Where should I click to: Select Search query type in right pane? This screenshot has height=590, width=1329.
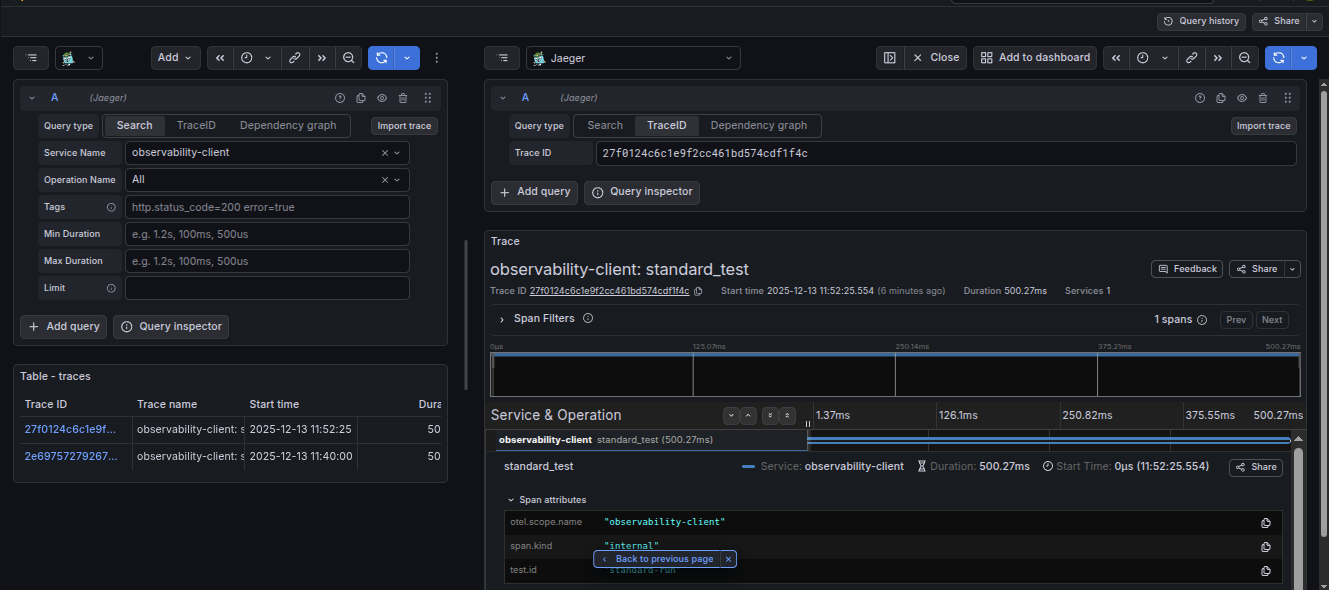click(605, 126)
